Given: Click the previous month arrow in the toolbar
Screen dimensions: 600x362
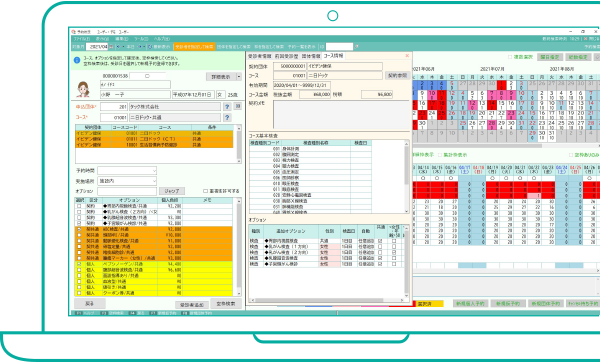Looking at the screenshot, I should (118, 47).
